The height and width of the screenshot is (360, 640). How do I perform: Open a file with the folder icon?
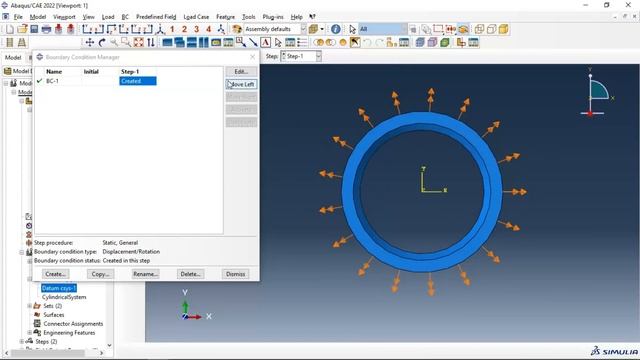coord(22,29)
